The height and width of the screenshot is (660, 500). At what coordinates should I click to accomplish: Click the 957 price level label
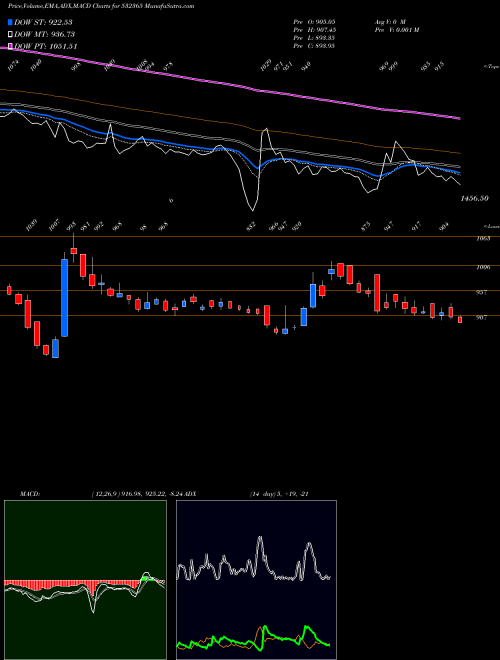(x=481, y=292)
